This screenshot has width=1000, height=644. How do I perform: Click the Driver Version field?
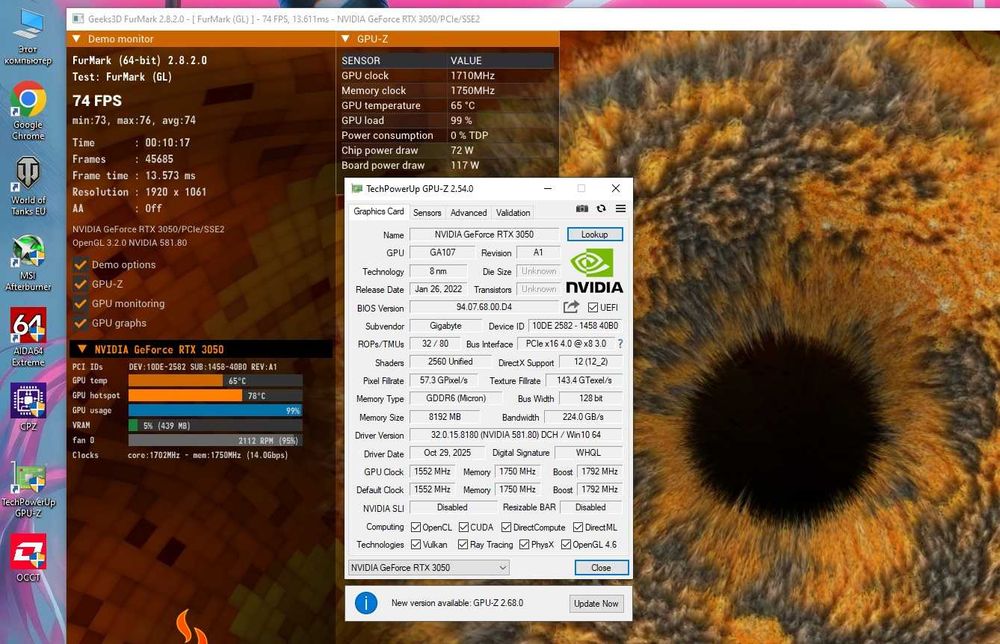coord(516,435)
